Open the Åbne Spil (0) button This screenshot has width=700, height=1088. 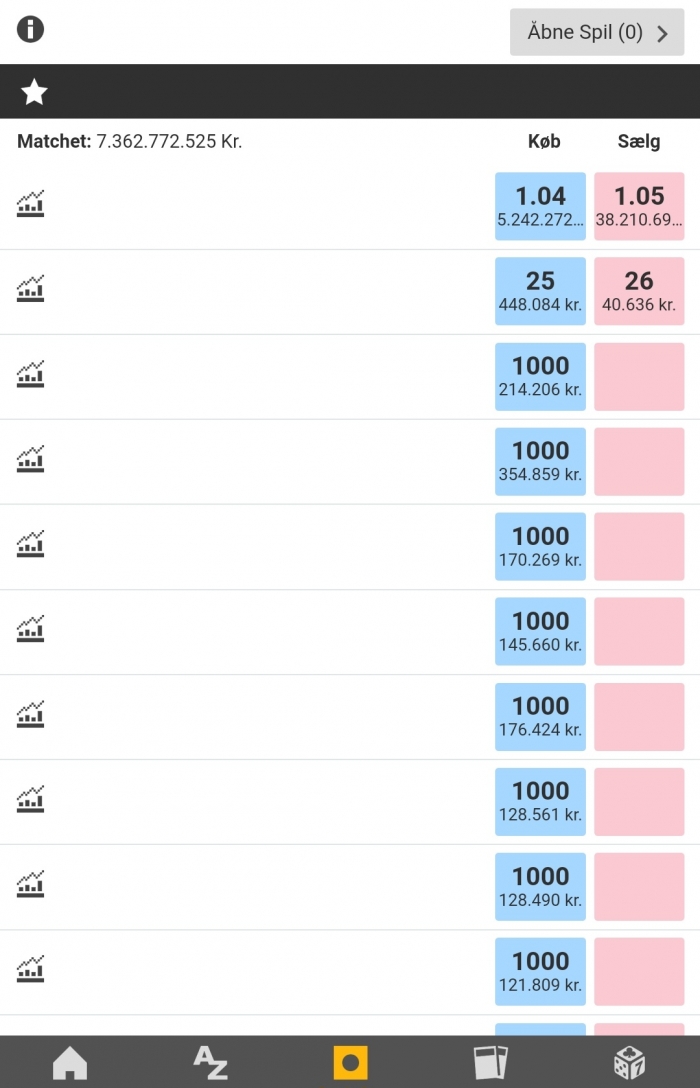point(597,32)
